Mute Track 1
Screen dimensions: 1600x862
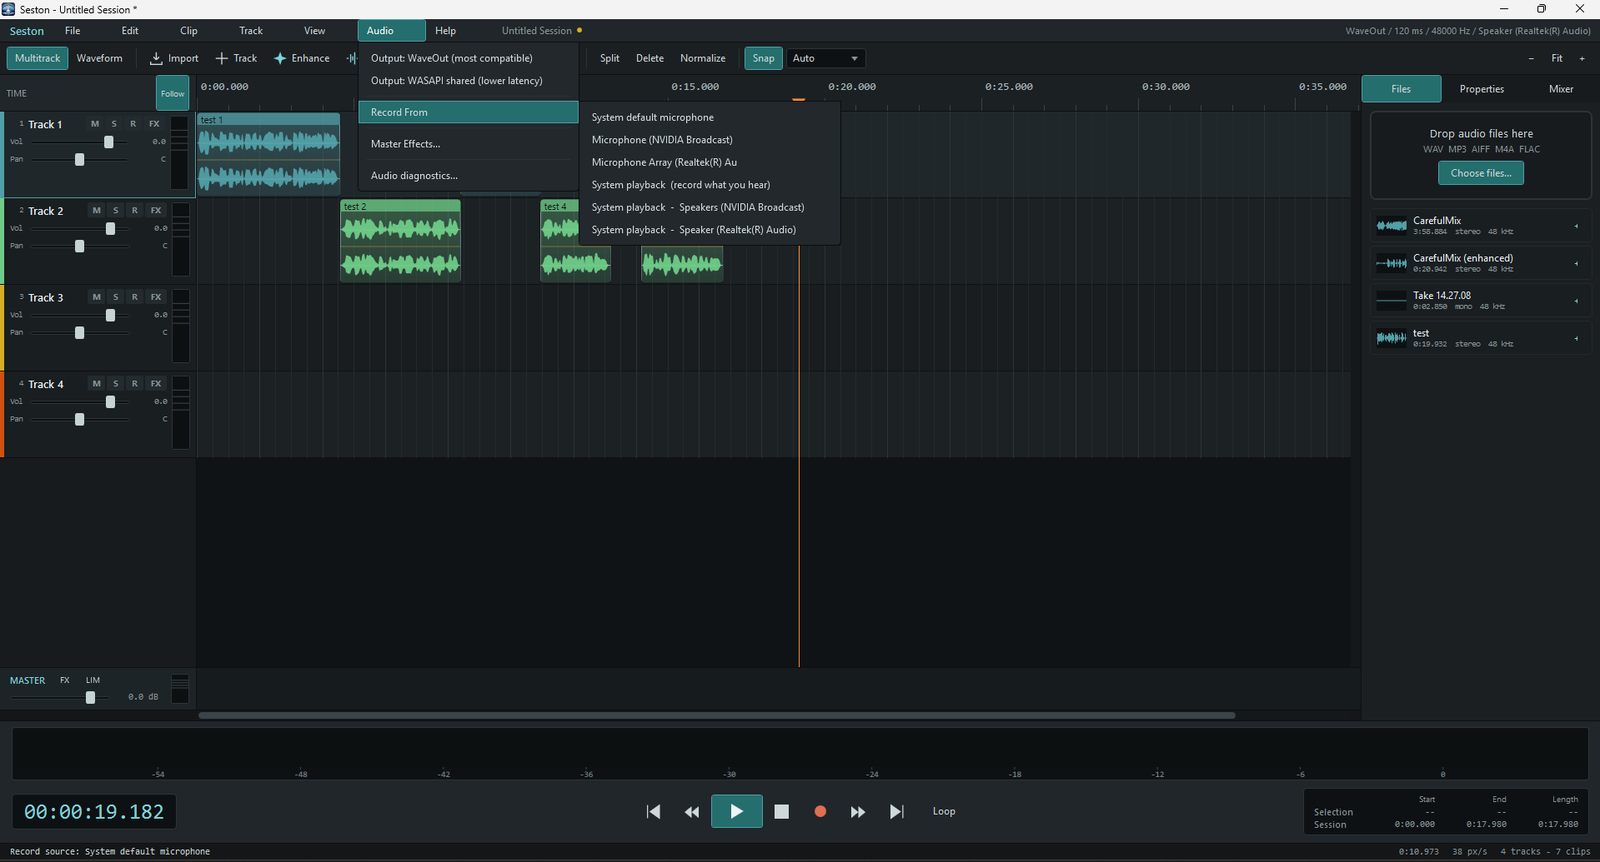[x=95, y=124]
